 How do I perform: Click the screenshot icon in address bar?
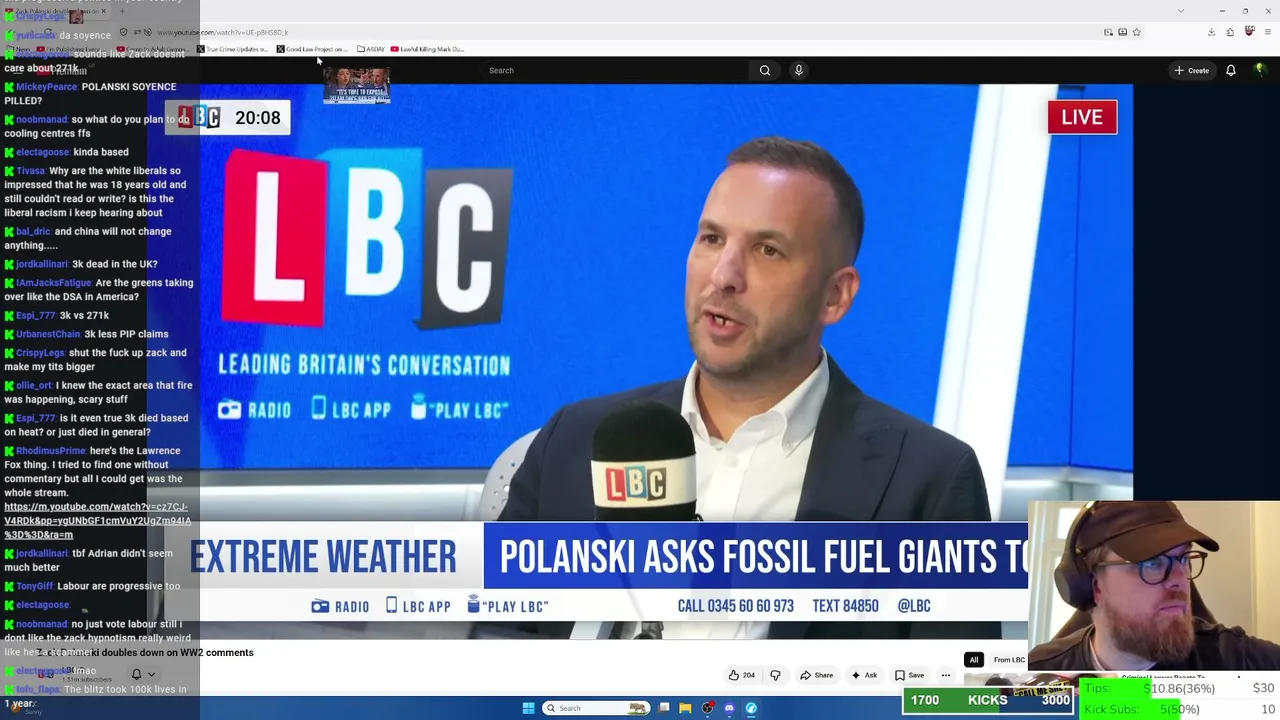click(1122, 32)
